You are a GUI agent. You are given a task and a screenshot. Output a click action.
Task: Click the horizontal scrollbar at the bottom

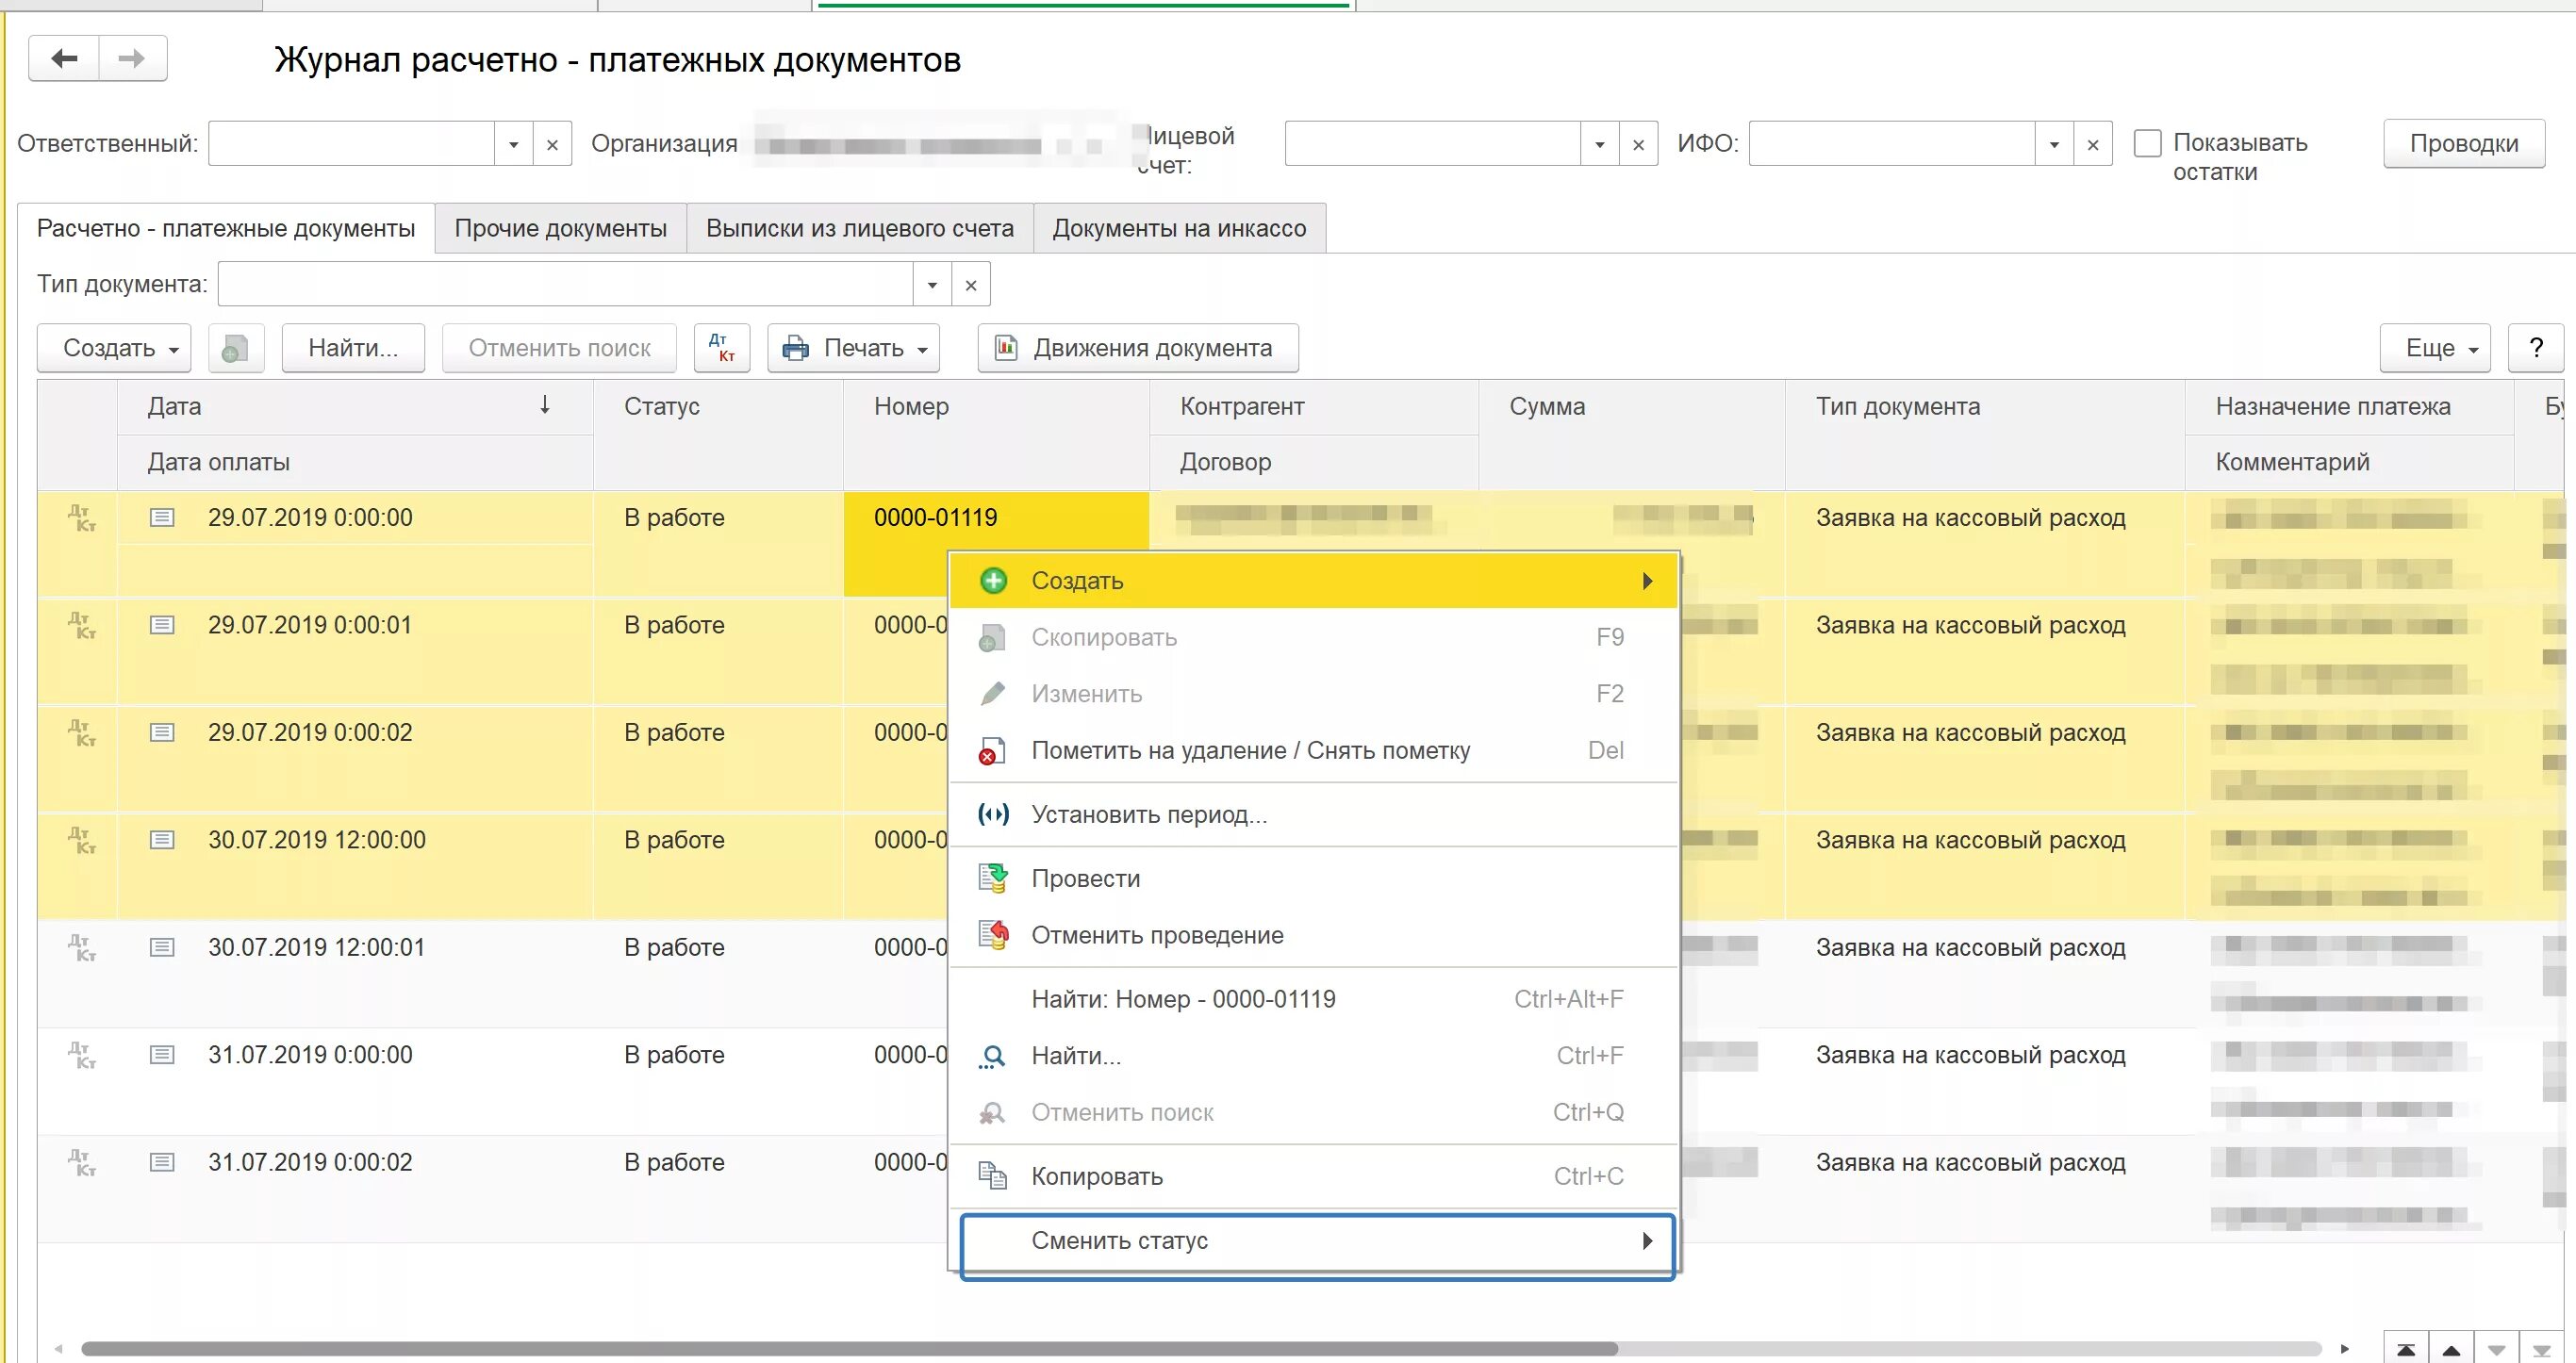click(x=848, y=1349)
